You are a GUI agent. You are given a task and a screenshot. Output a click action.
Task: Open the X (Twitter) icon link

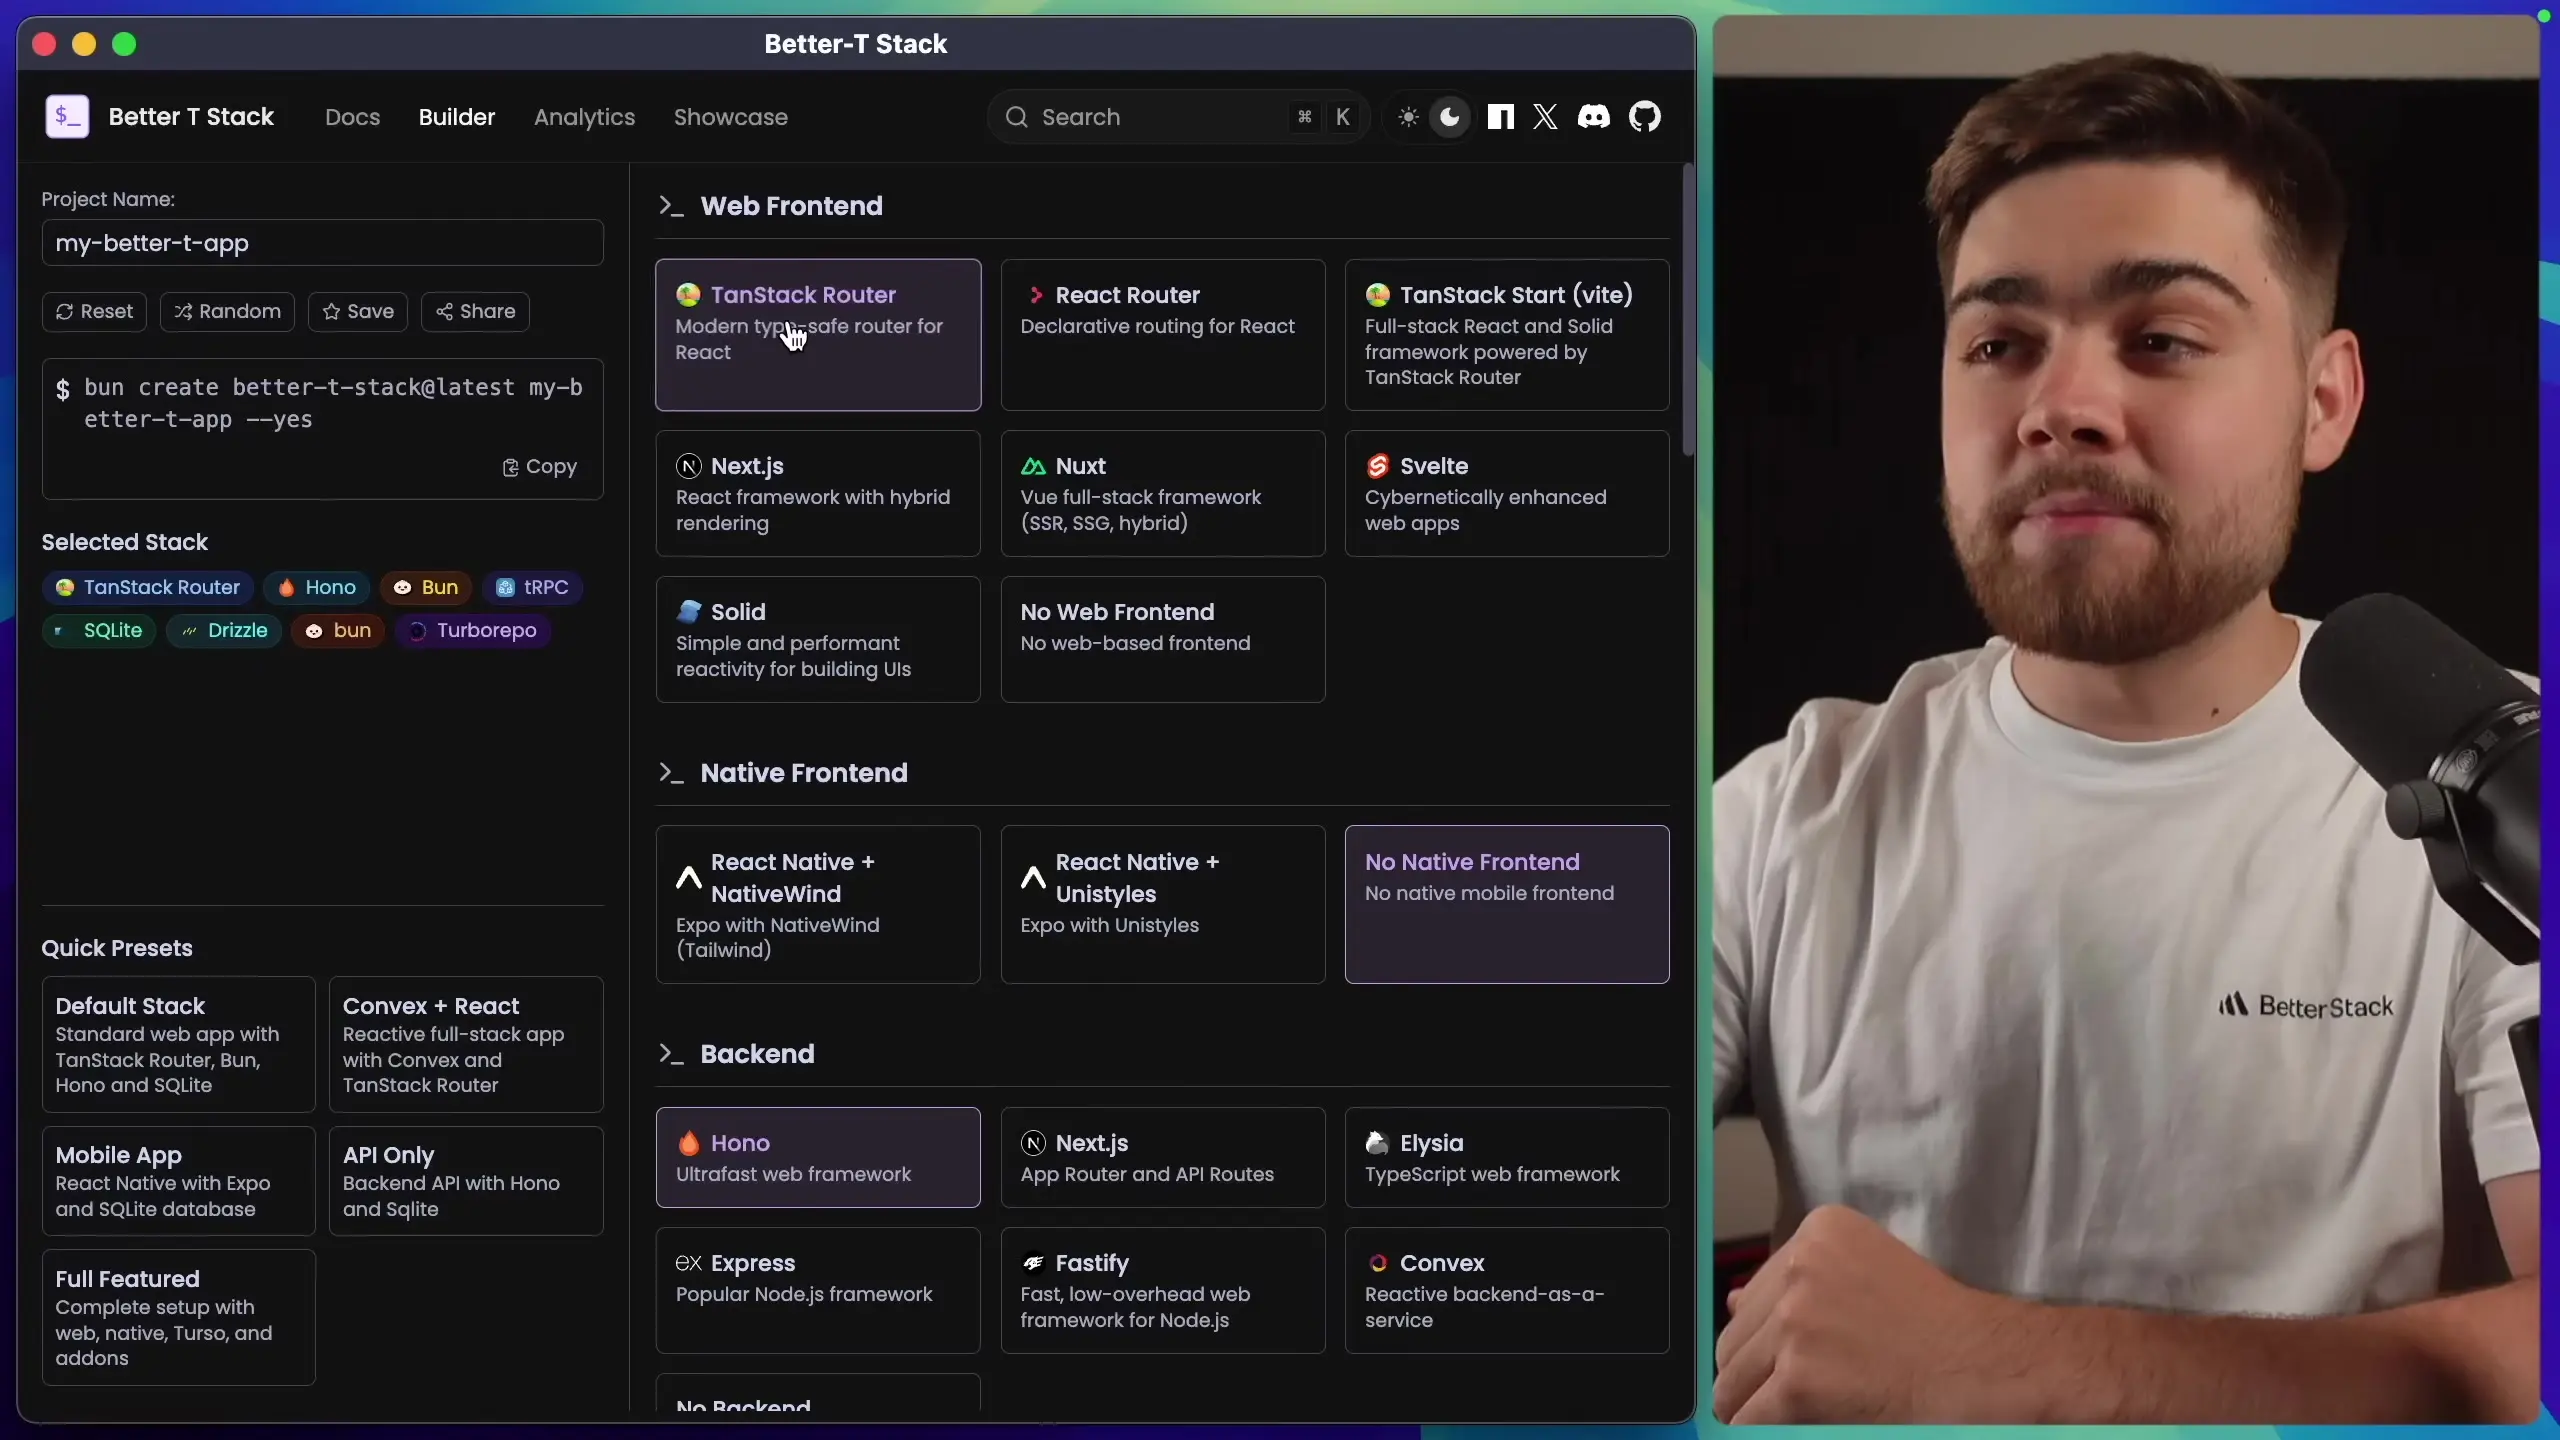1545,117
